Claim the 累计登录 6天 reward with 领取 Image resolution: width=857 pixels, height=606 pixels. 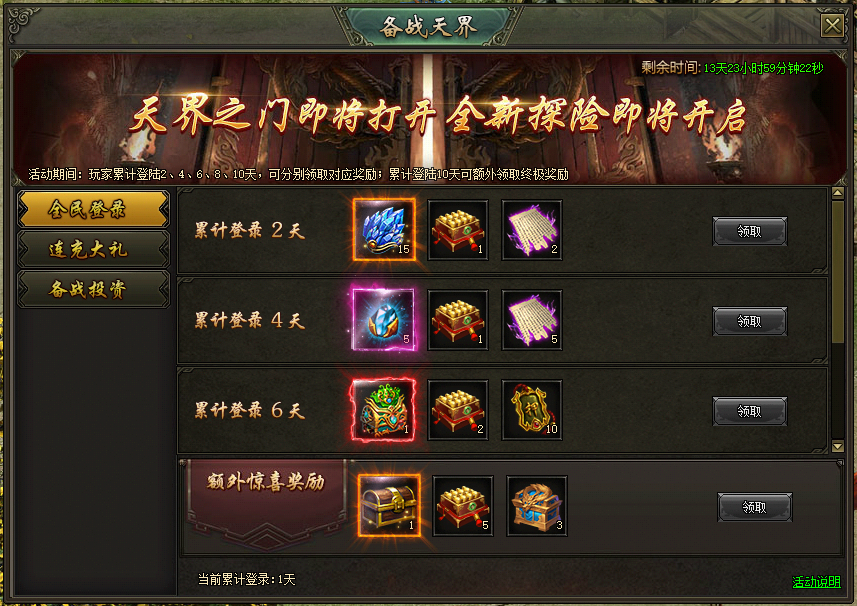(750, 411)
